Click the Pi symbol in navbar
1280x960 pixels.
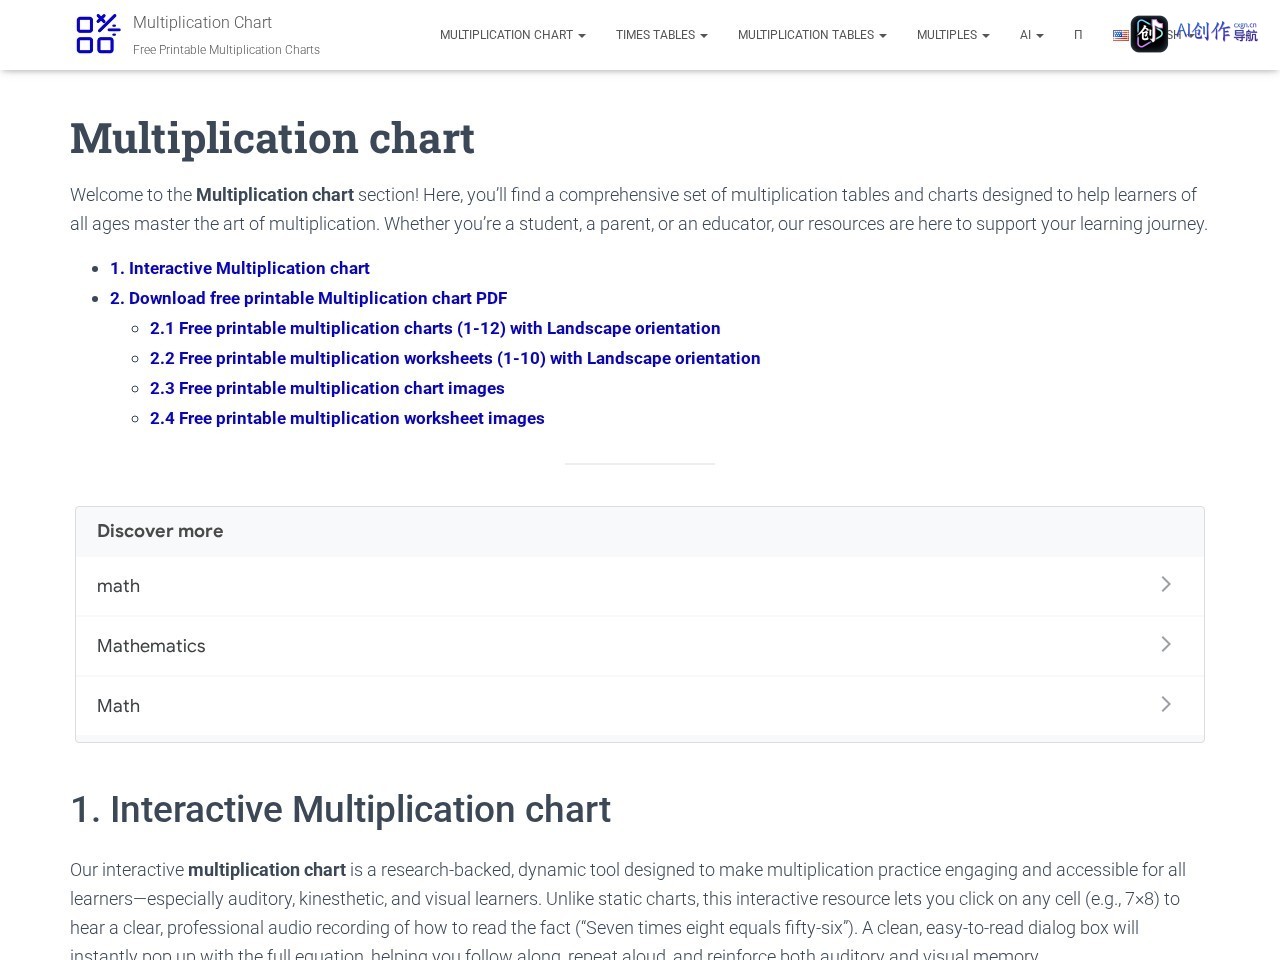point(1078,35)
